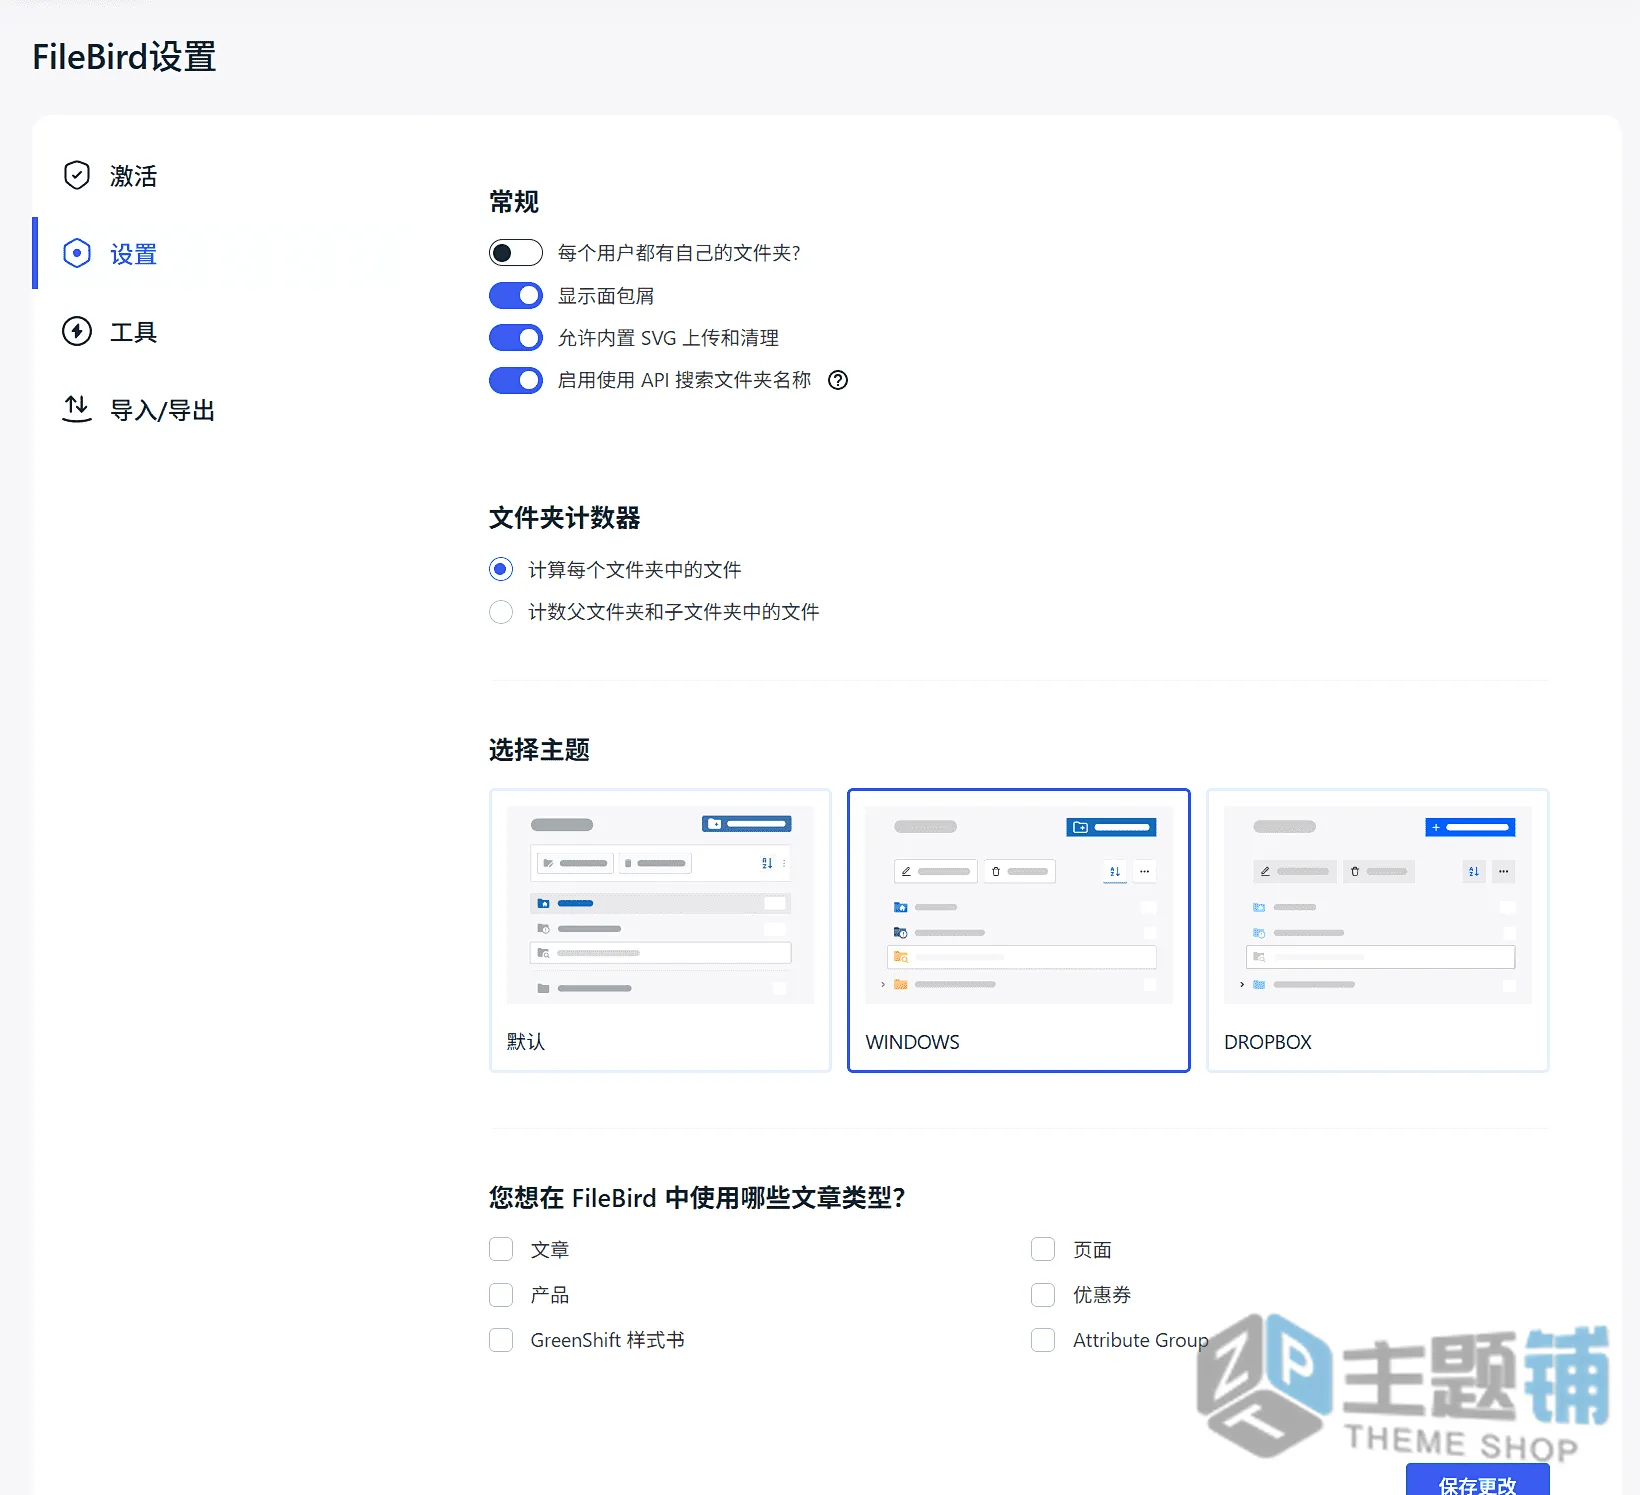Check the Attribute Group checkbox
1640x1495 pixels.
pyautogui.click(x=1043, y=1340)
